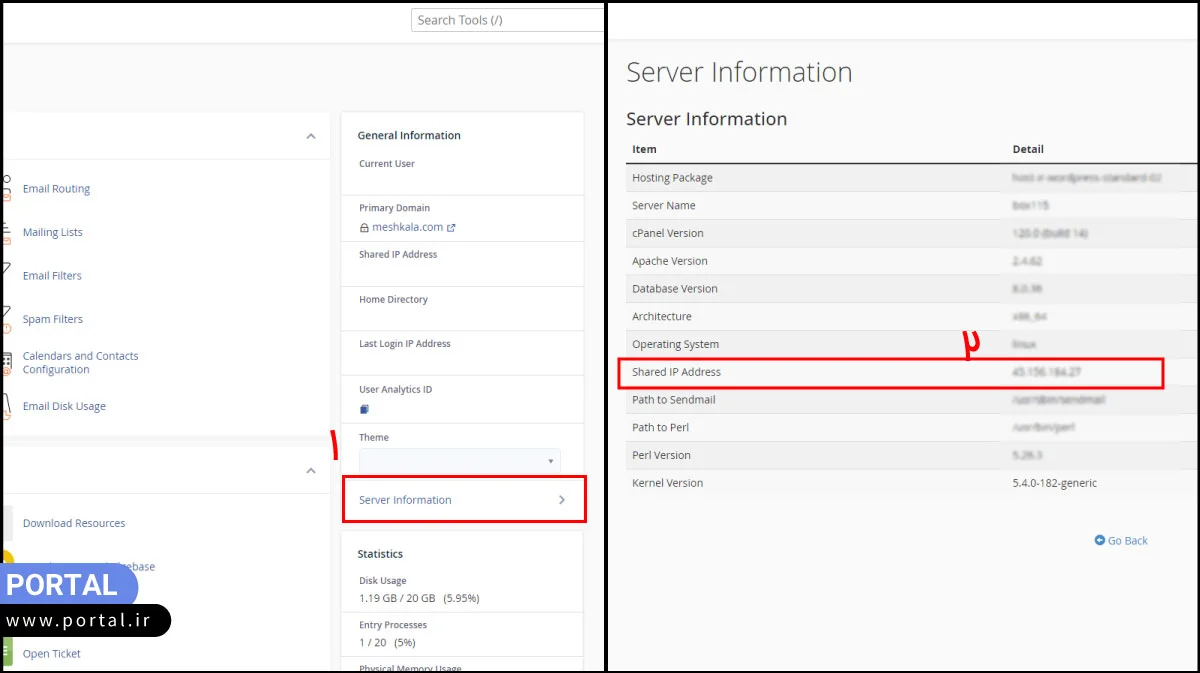
Task: Click the Go Back link
Action: [x=1127, y=541]
